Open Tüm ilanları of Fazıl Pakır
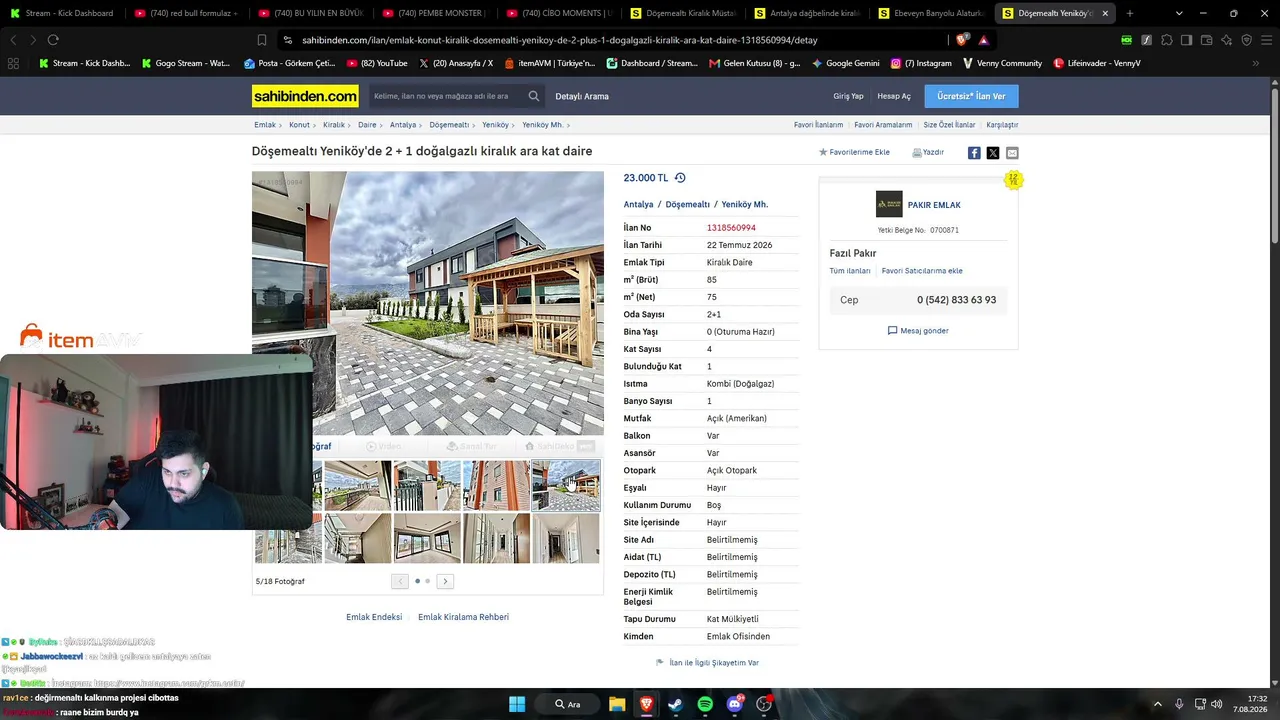This screenshot has width=1280, height=720. click(850, 271)
